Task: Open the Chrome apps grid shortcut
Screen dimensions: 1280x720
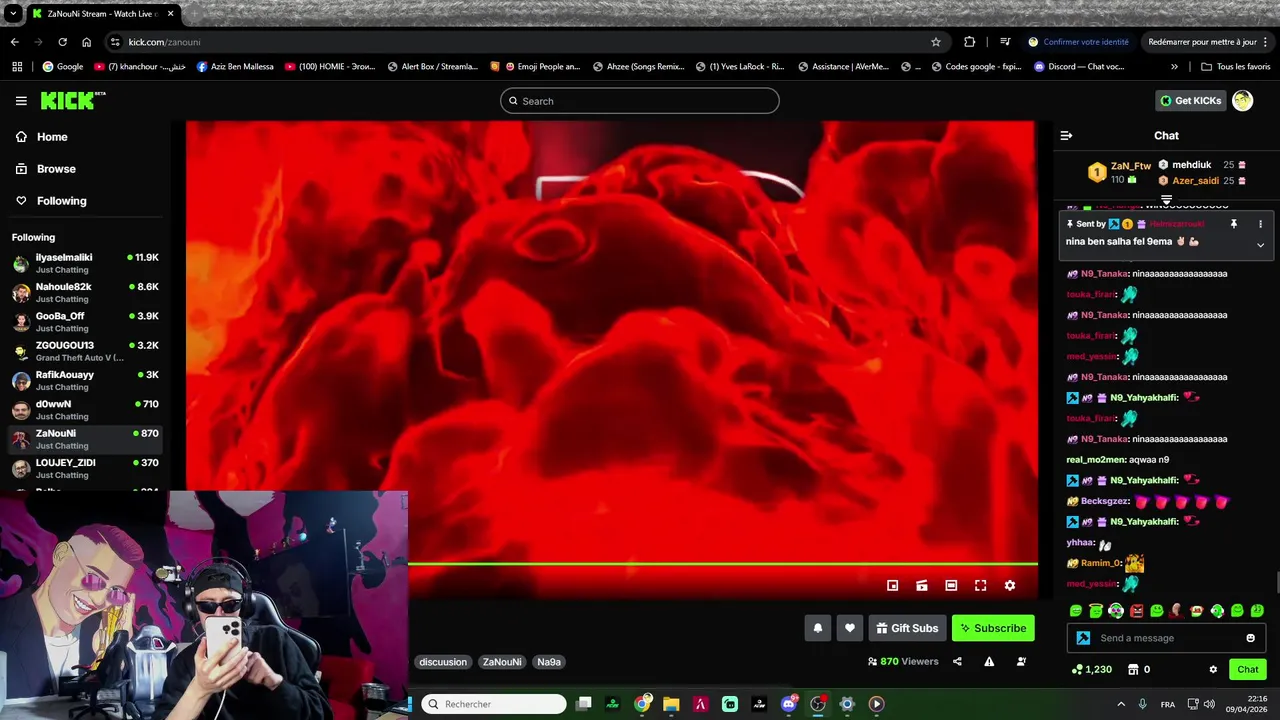Action: 17,67
